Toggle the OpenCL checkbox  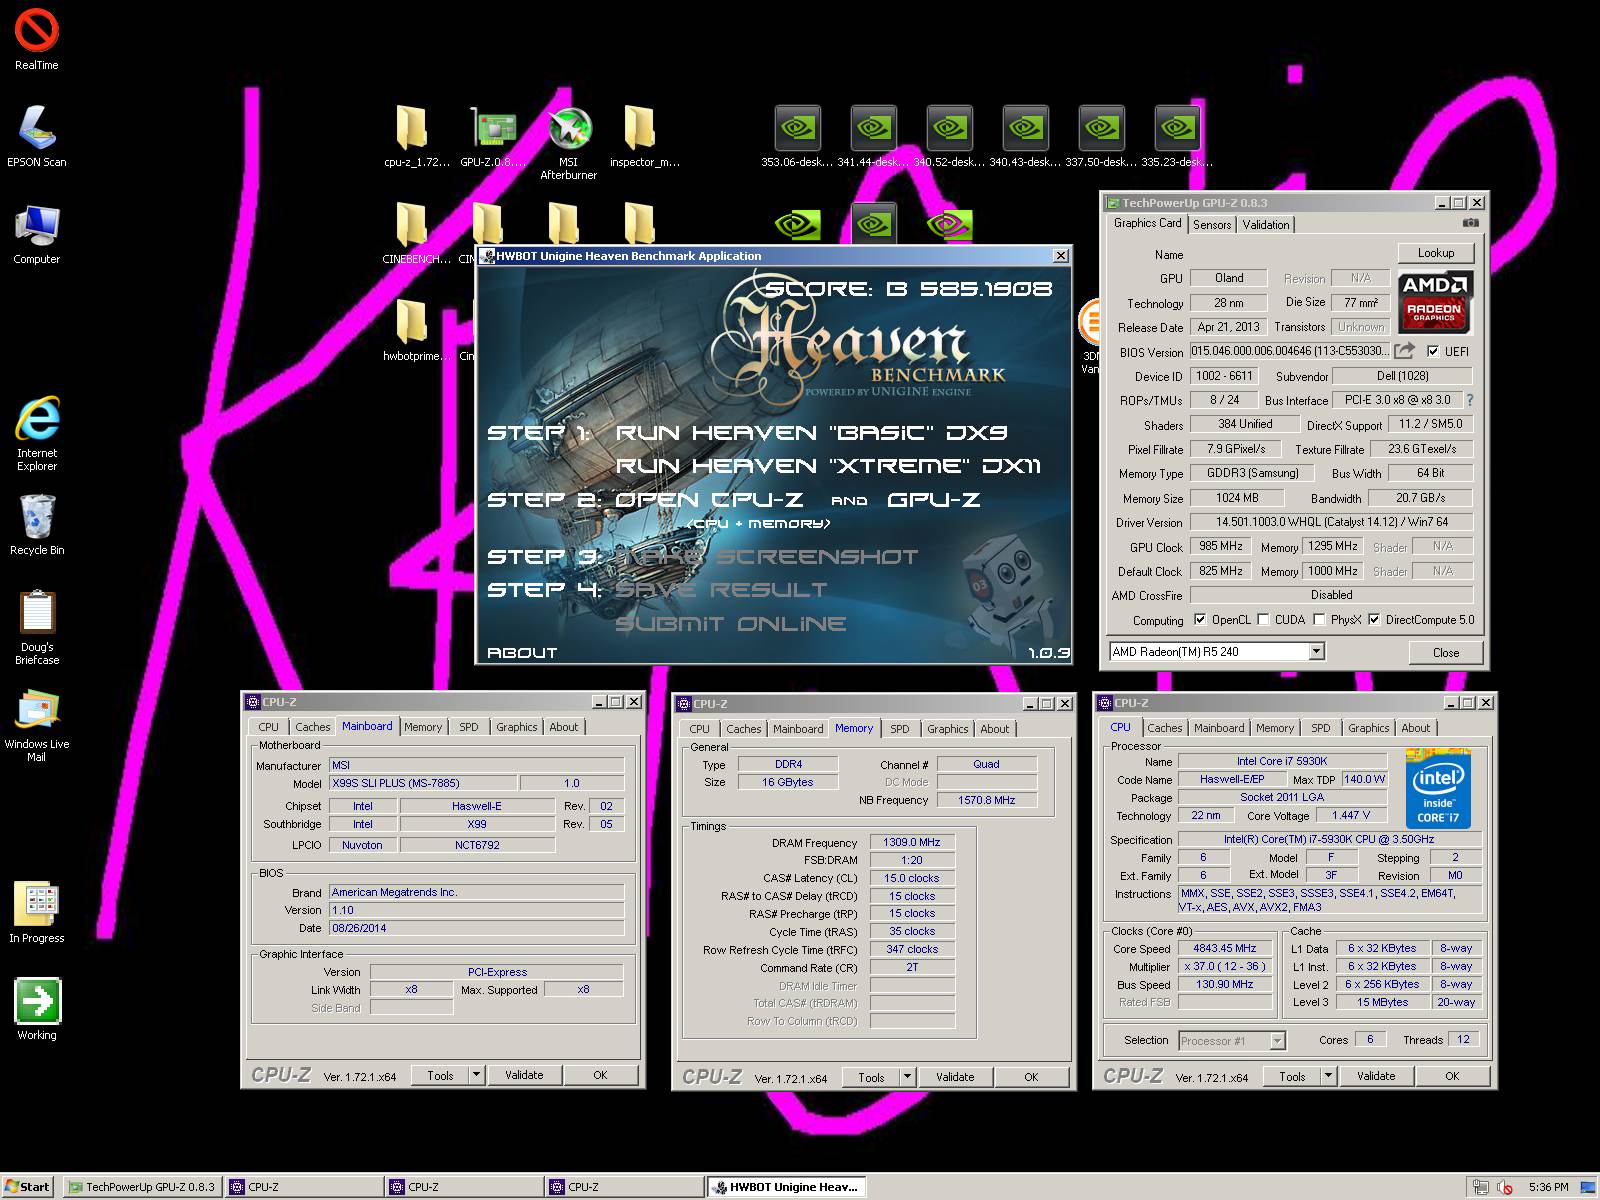[x=1199, y=619]
